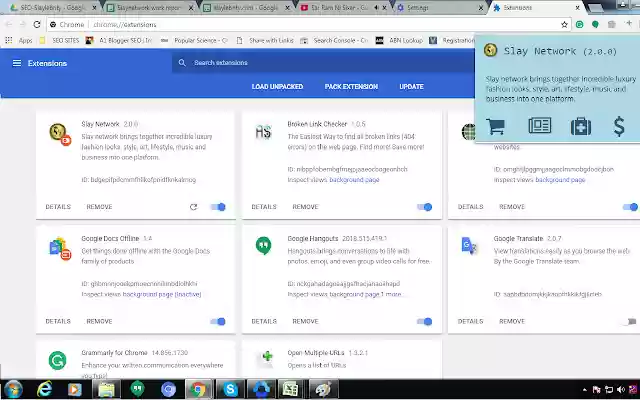Click the LOAD UNPACKED button
The height and width of the screenshot is (400, 640).
pos(277,87)
